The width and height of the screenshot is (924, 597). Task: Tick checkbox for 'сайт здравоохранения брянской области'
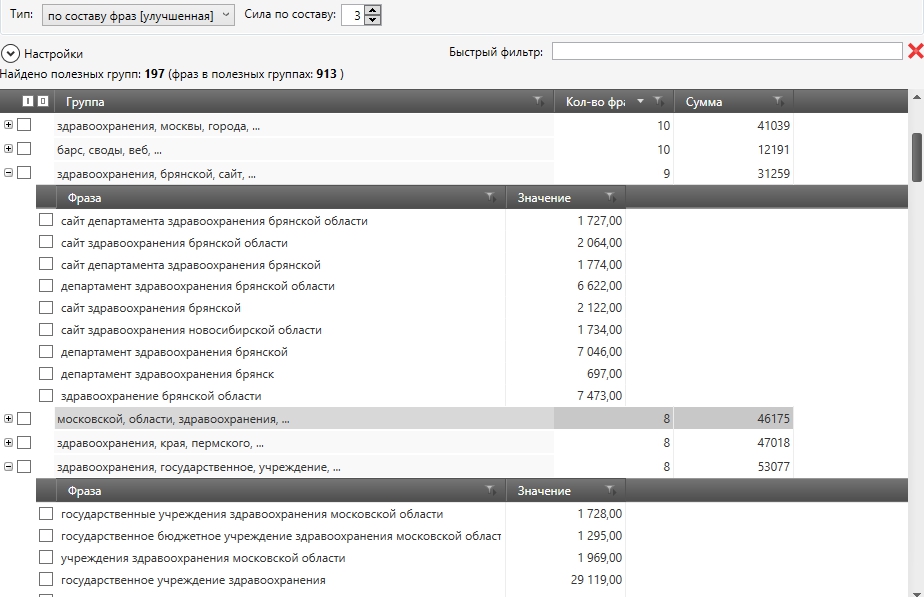click(45, 243)
